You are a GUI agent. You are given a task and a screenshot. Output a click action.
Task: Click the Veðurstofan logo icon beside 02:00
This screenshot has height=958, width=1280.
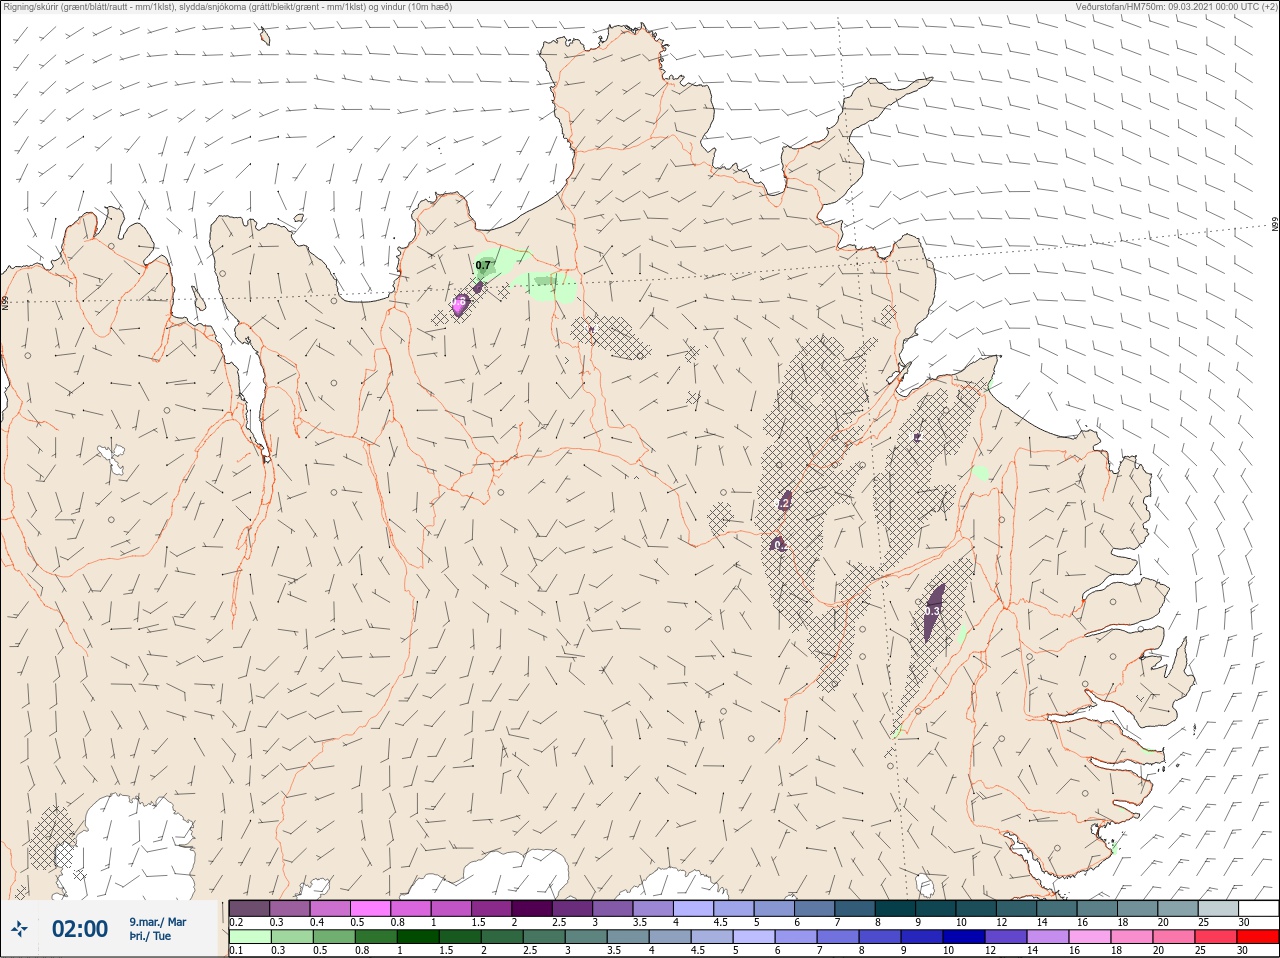pyautogui.click(x=20, y=929)
